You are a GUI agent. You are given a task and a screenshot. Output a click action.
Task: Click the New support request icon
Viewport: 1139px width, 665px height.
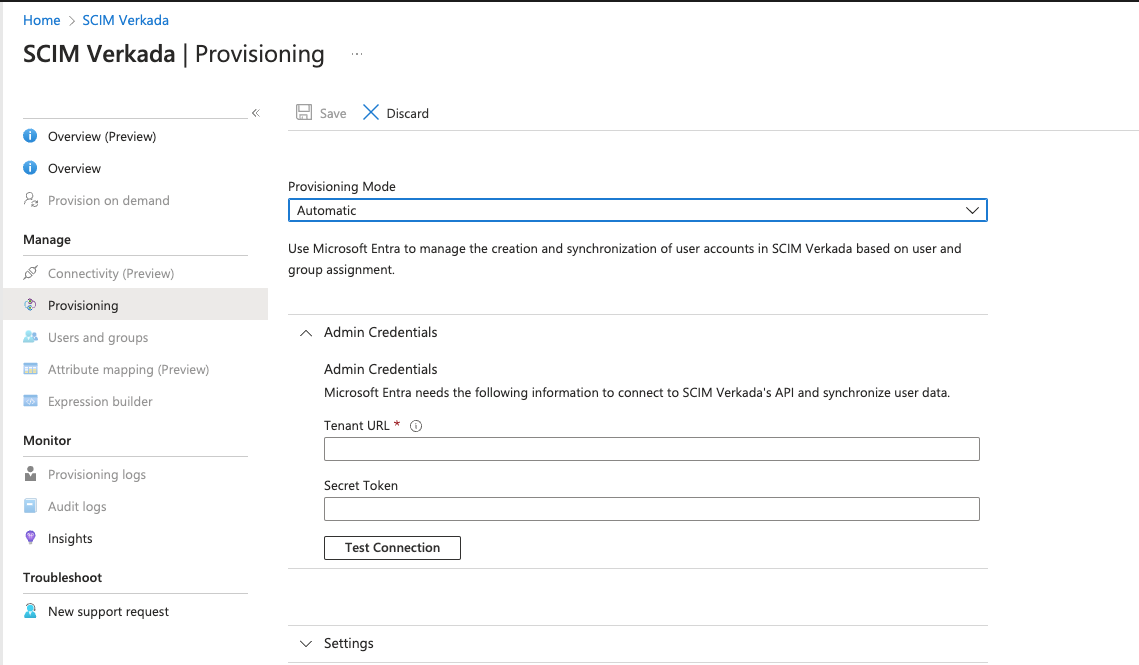[31, 611]
